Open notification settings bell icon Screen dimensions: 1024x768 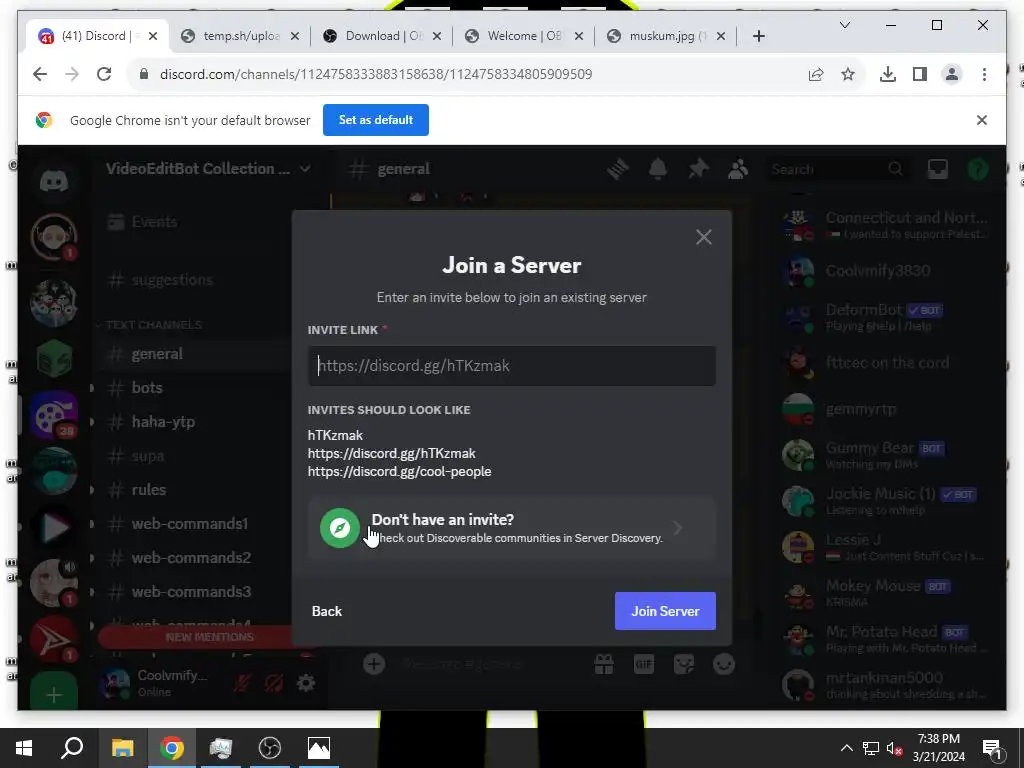[658, 169]
